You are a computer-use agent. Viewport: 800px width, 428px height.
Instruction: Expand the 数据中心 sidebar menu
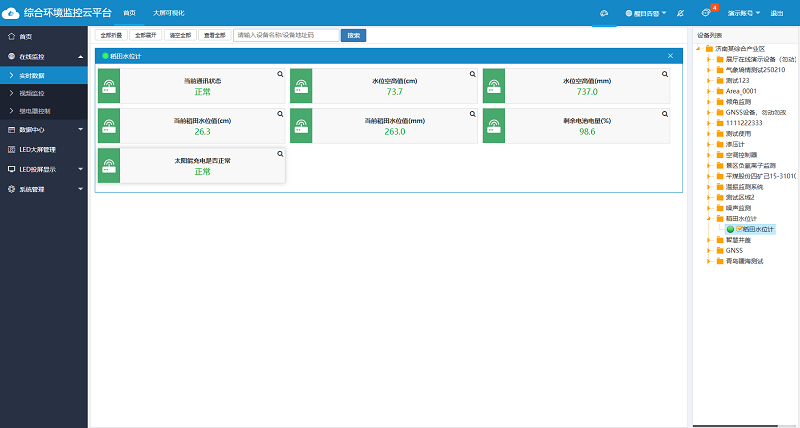(44, 129)
